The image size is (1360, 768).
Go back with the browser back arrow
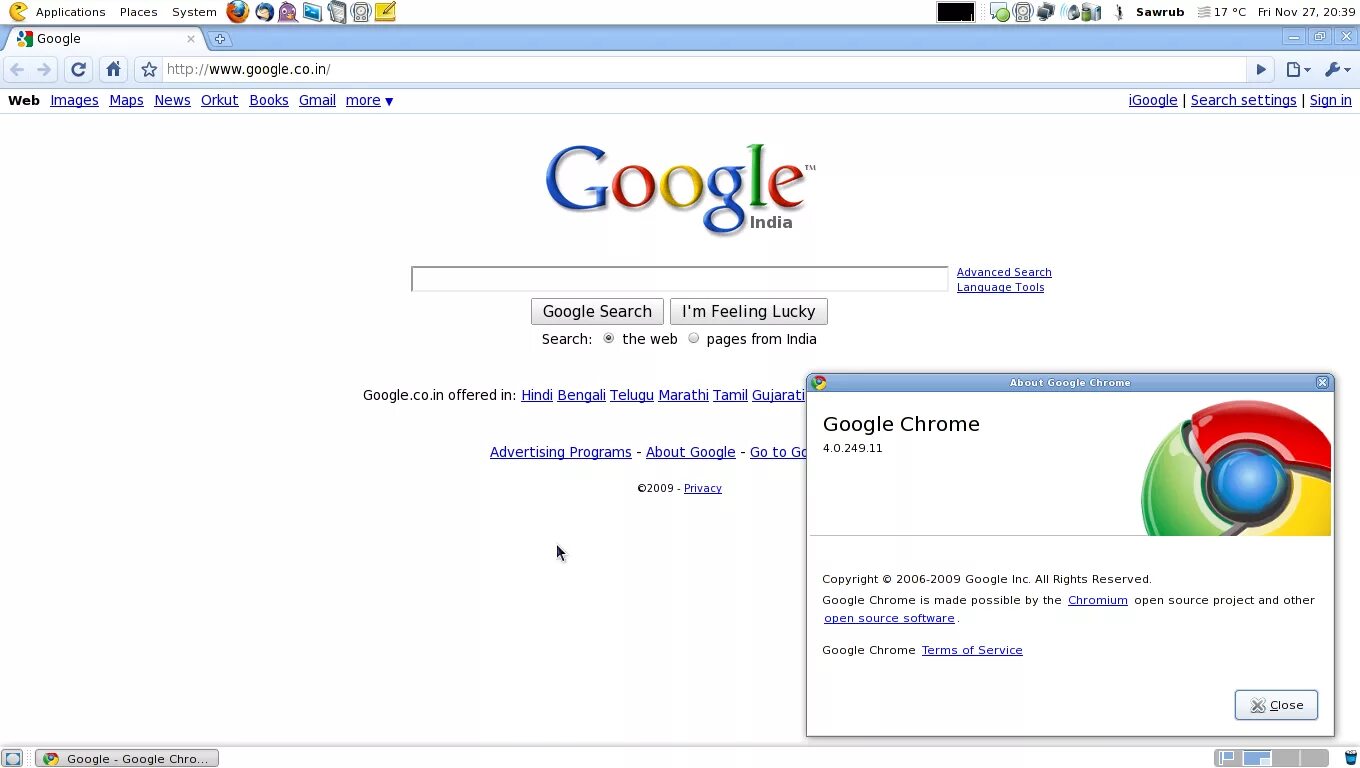tap(16, 69)
